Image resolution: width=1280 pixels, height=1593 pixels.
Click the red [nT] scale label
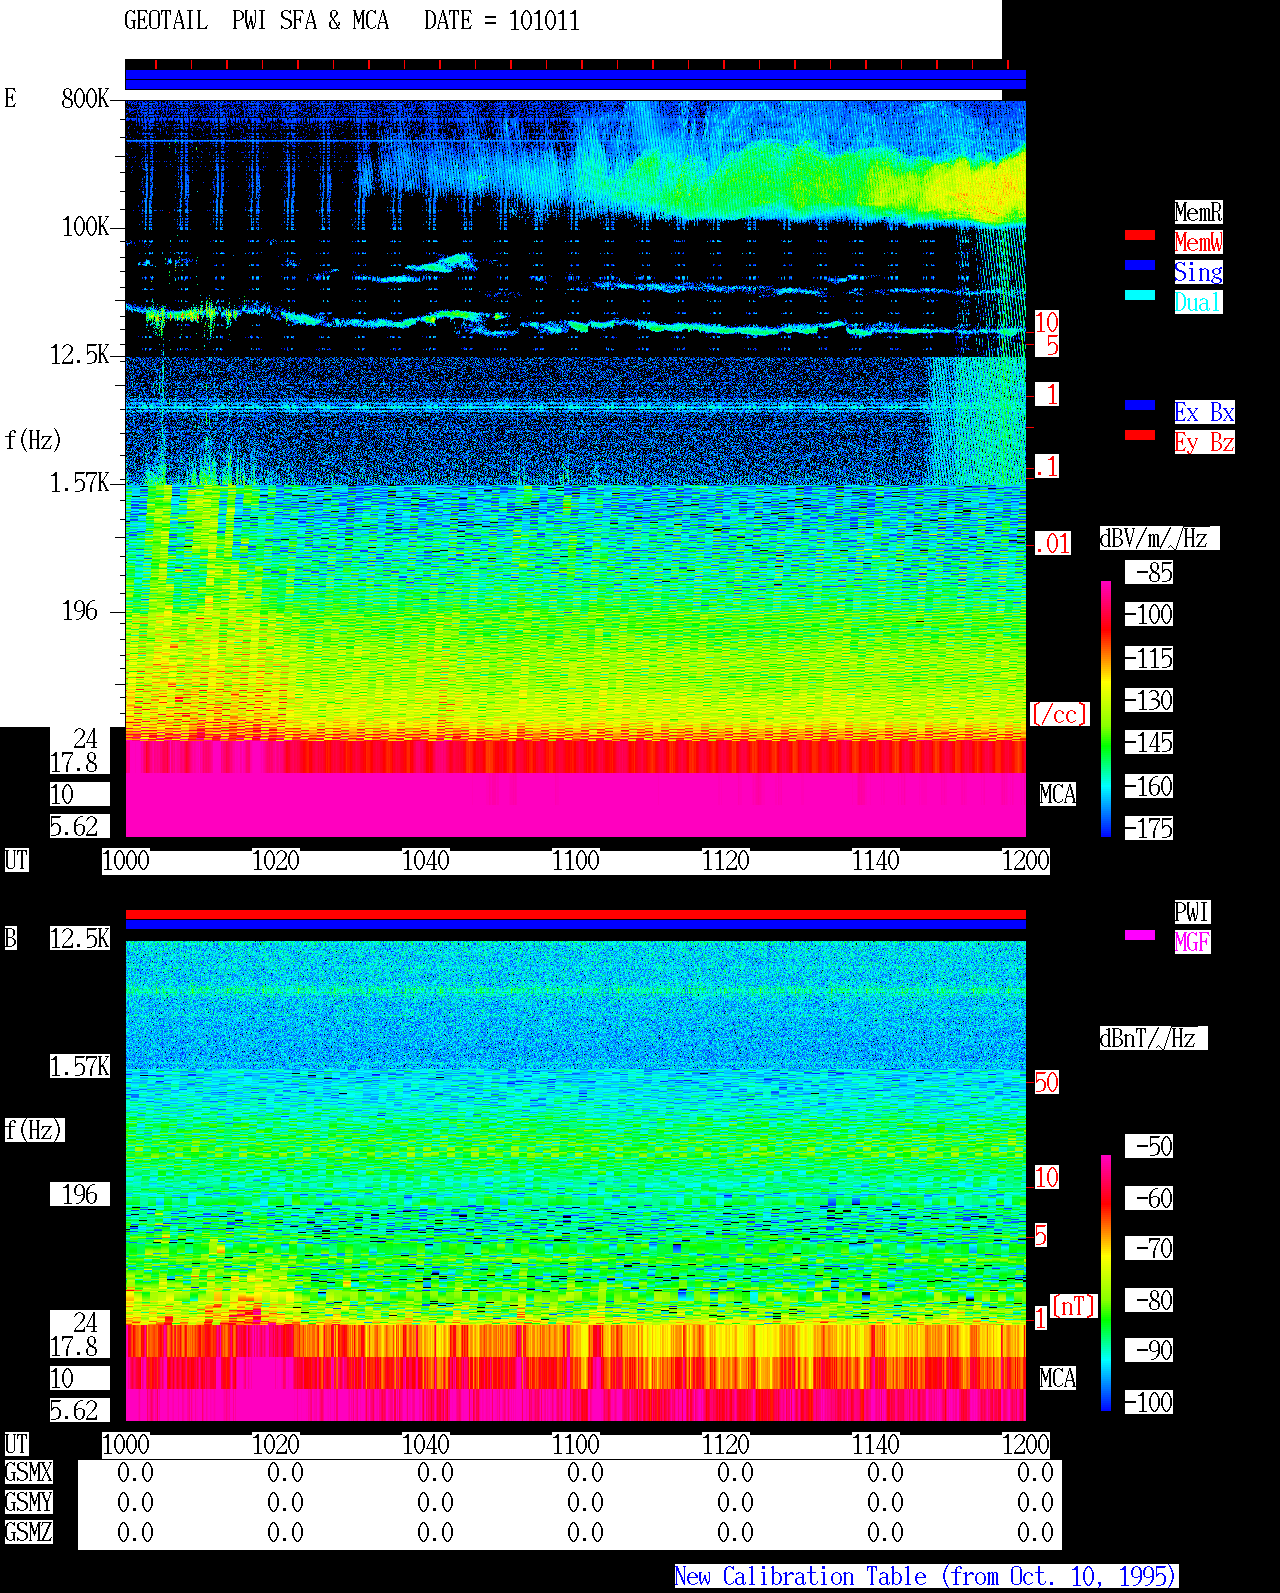click(x=1074, y=1306)
